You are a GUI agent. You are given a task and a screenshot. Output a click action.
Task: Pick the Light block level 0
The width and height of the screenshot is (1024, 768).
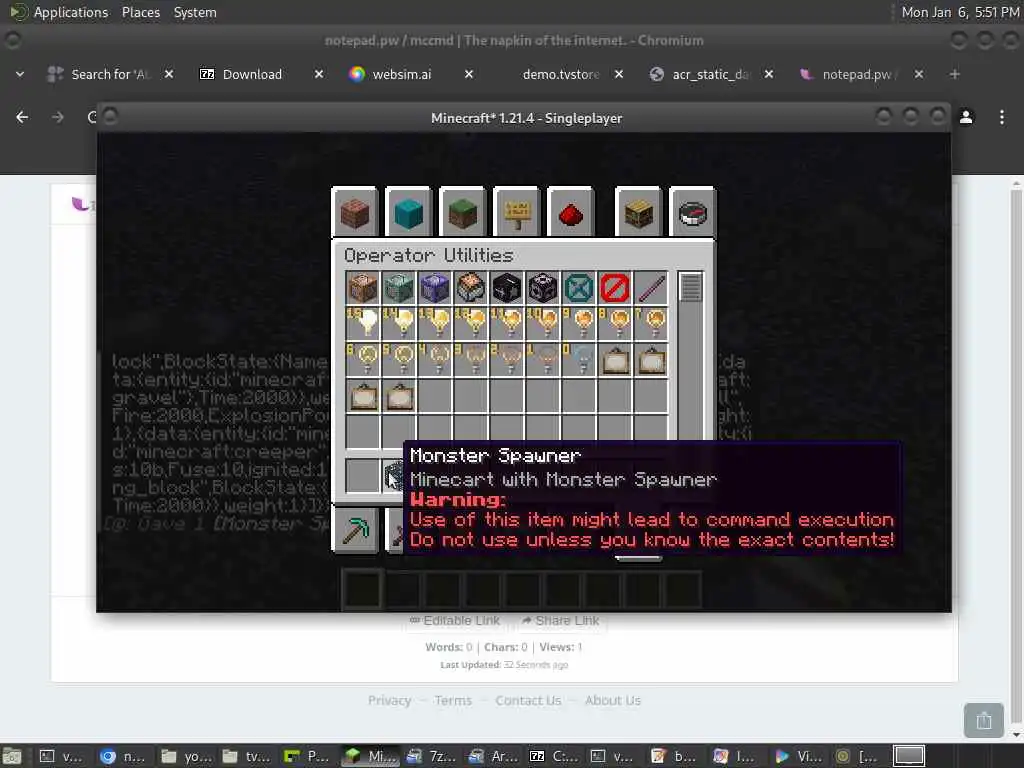(x=579, y=360)
